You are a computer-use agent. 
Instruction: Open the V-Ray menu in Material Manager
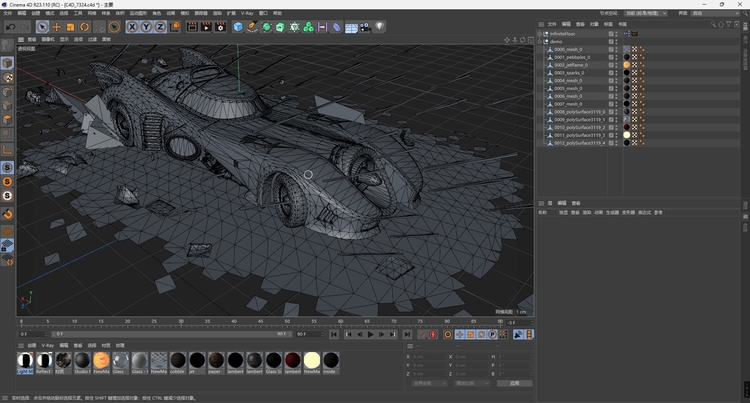47,345
